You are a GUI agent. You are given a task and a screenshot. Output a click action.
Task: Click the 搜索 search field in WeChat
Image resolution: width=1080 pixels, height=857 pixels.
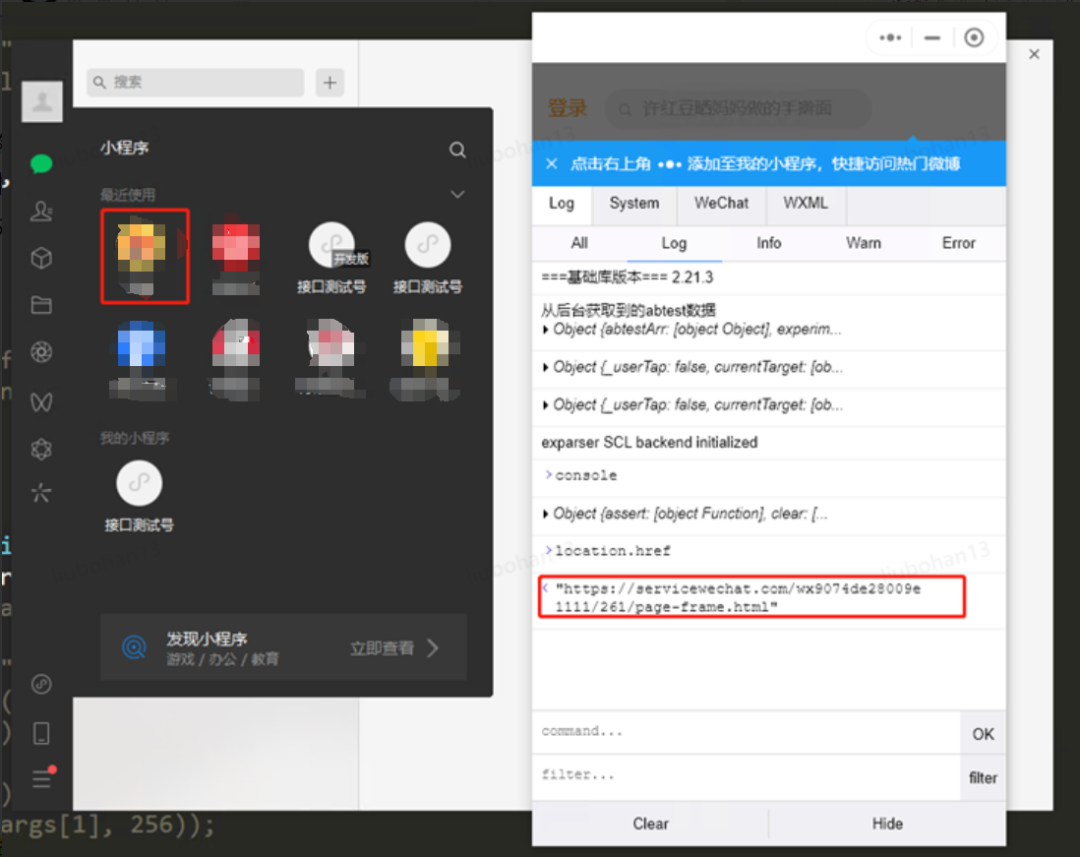tap(196, 83)
